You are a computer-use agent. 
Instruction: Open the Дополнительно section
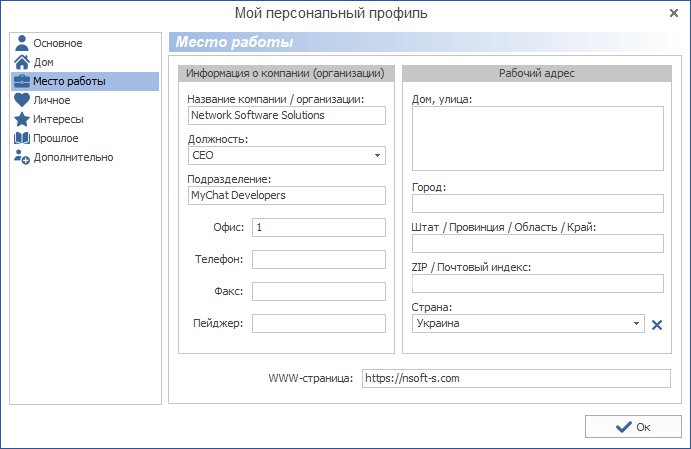(x=72, y=157)
